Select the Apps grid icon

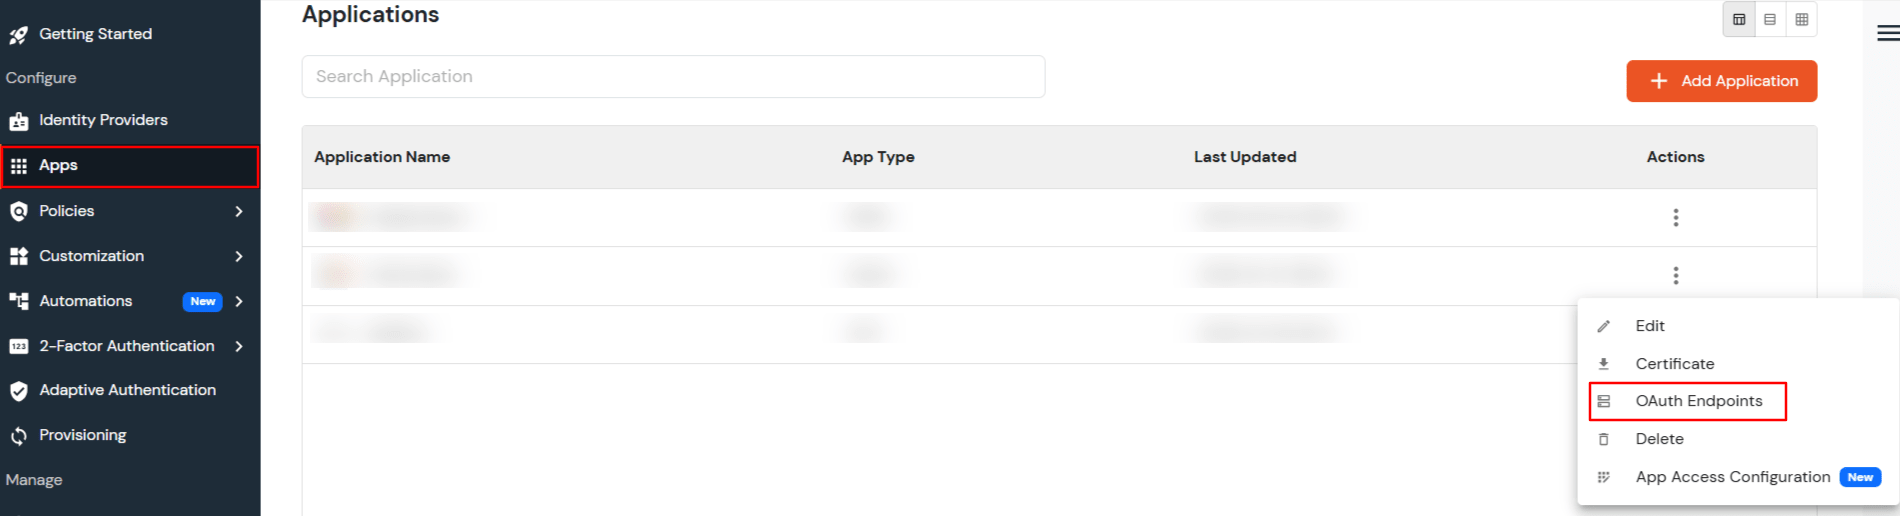point(19,166)
